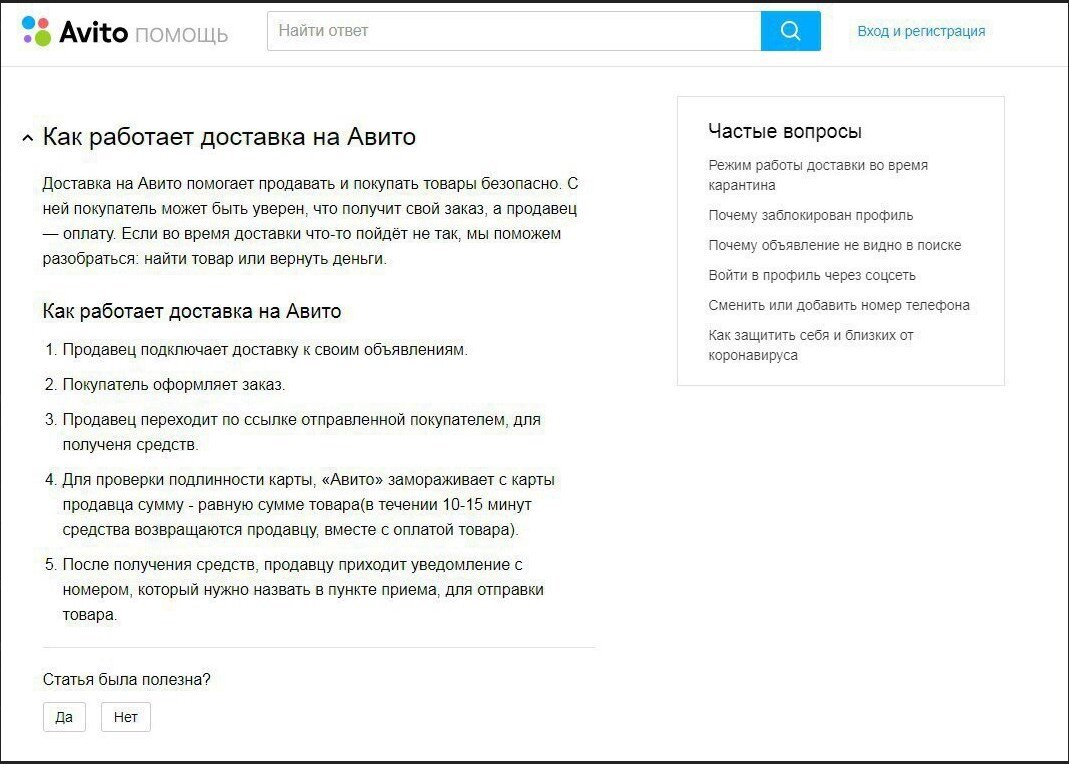Click step 5 "После получения средств"
This screenshot has height=764, width=1069.
[x=303, y=590]
